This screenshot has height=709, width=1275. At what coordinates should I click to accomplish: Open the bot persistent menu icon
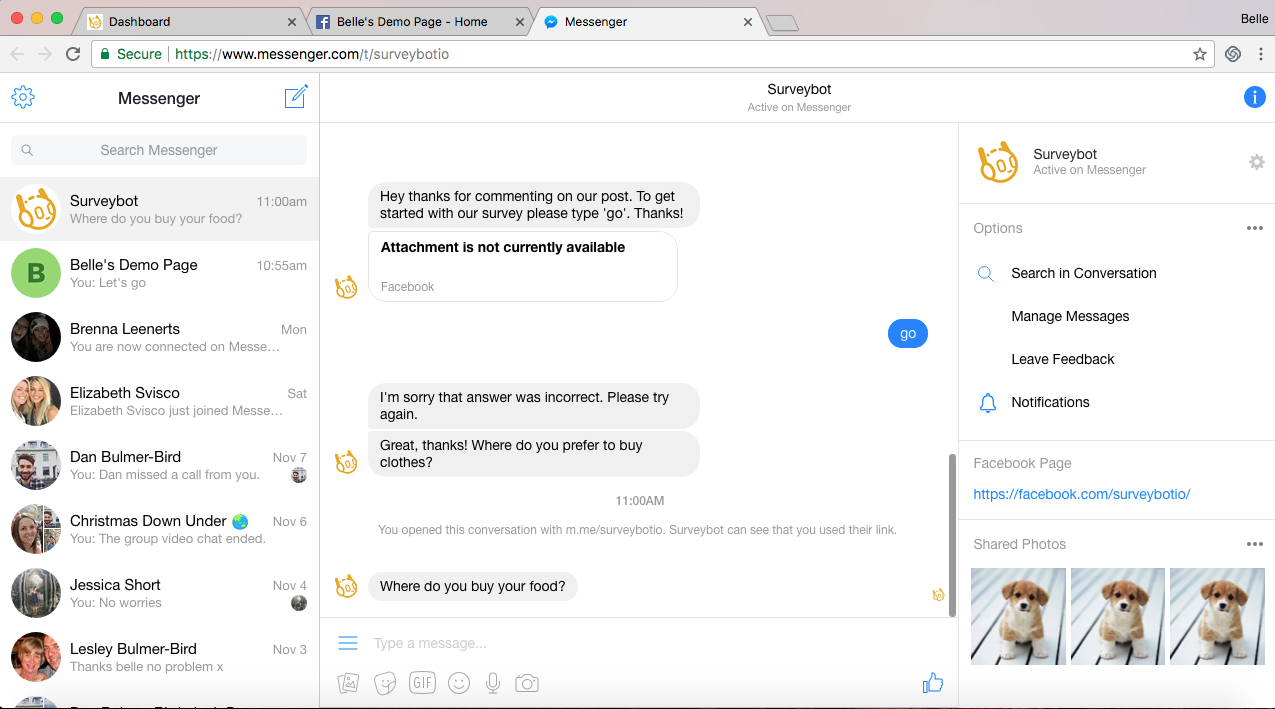pyautogui.click(x=348, y=643)
